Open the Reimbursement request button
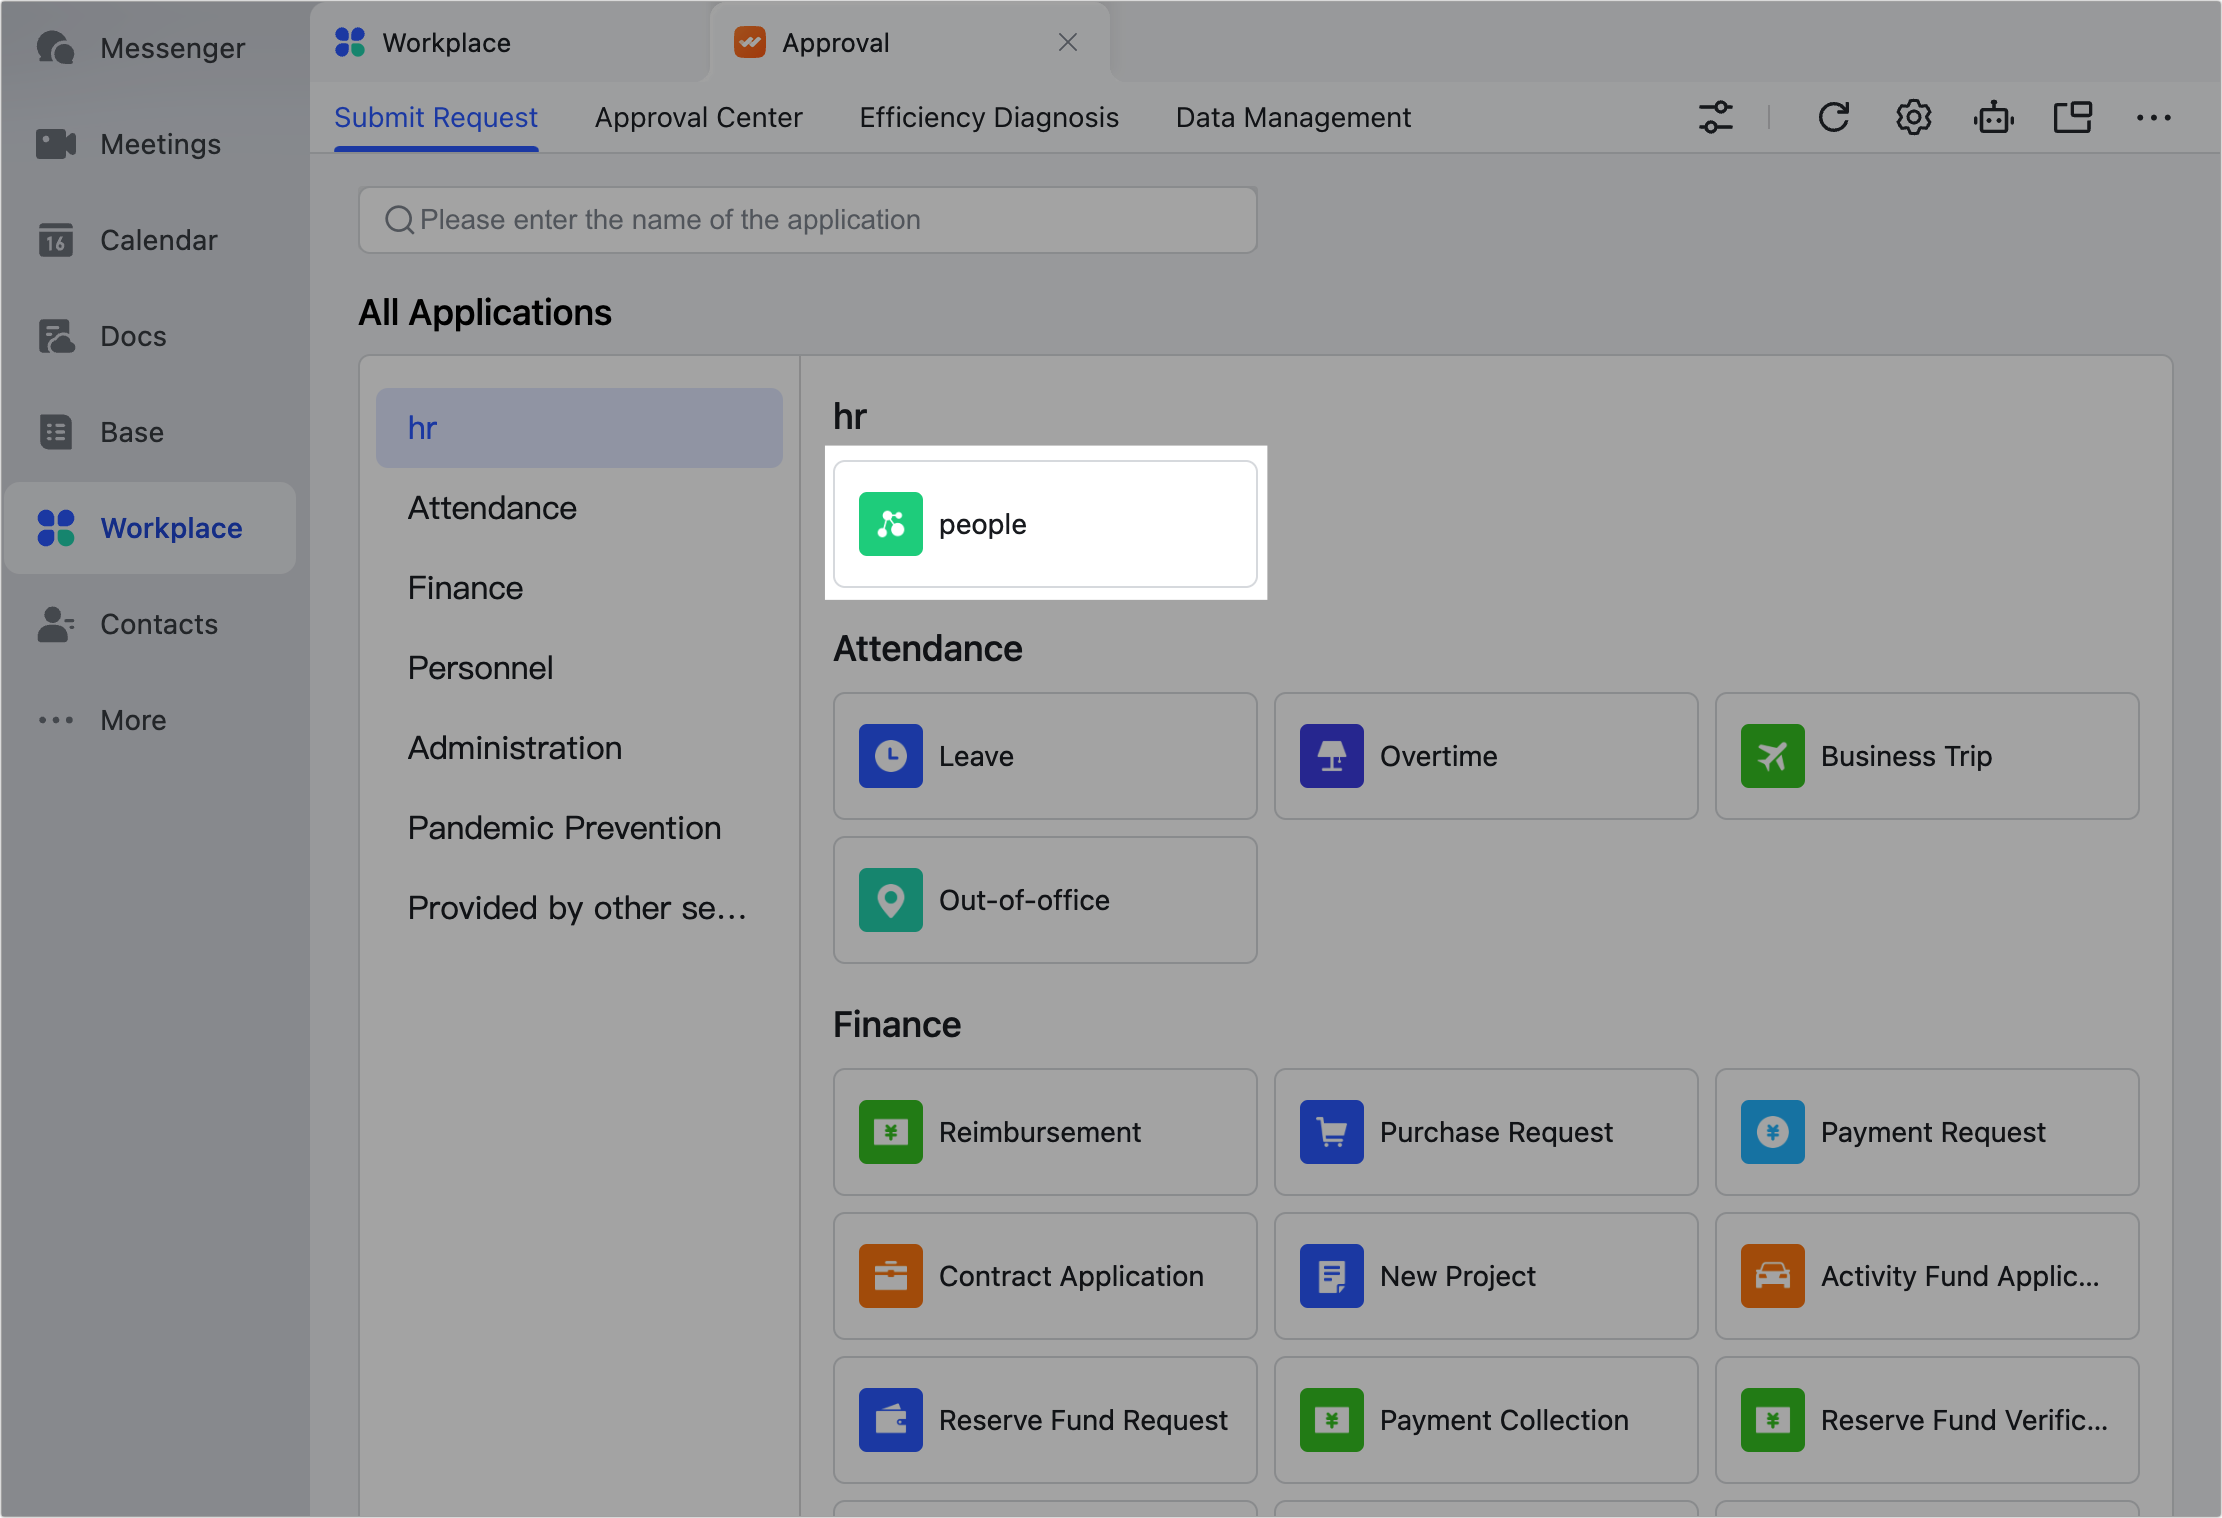Image resolution: width=2222 pixels, height=1518 pixels. click(1045, 1132)
